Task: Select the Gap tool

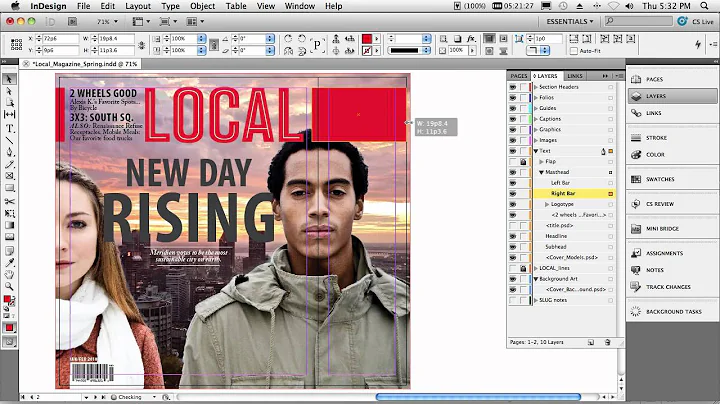Action: (9, 114)
